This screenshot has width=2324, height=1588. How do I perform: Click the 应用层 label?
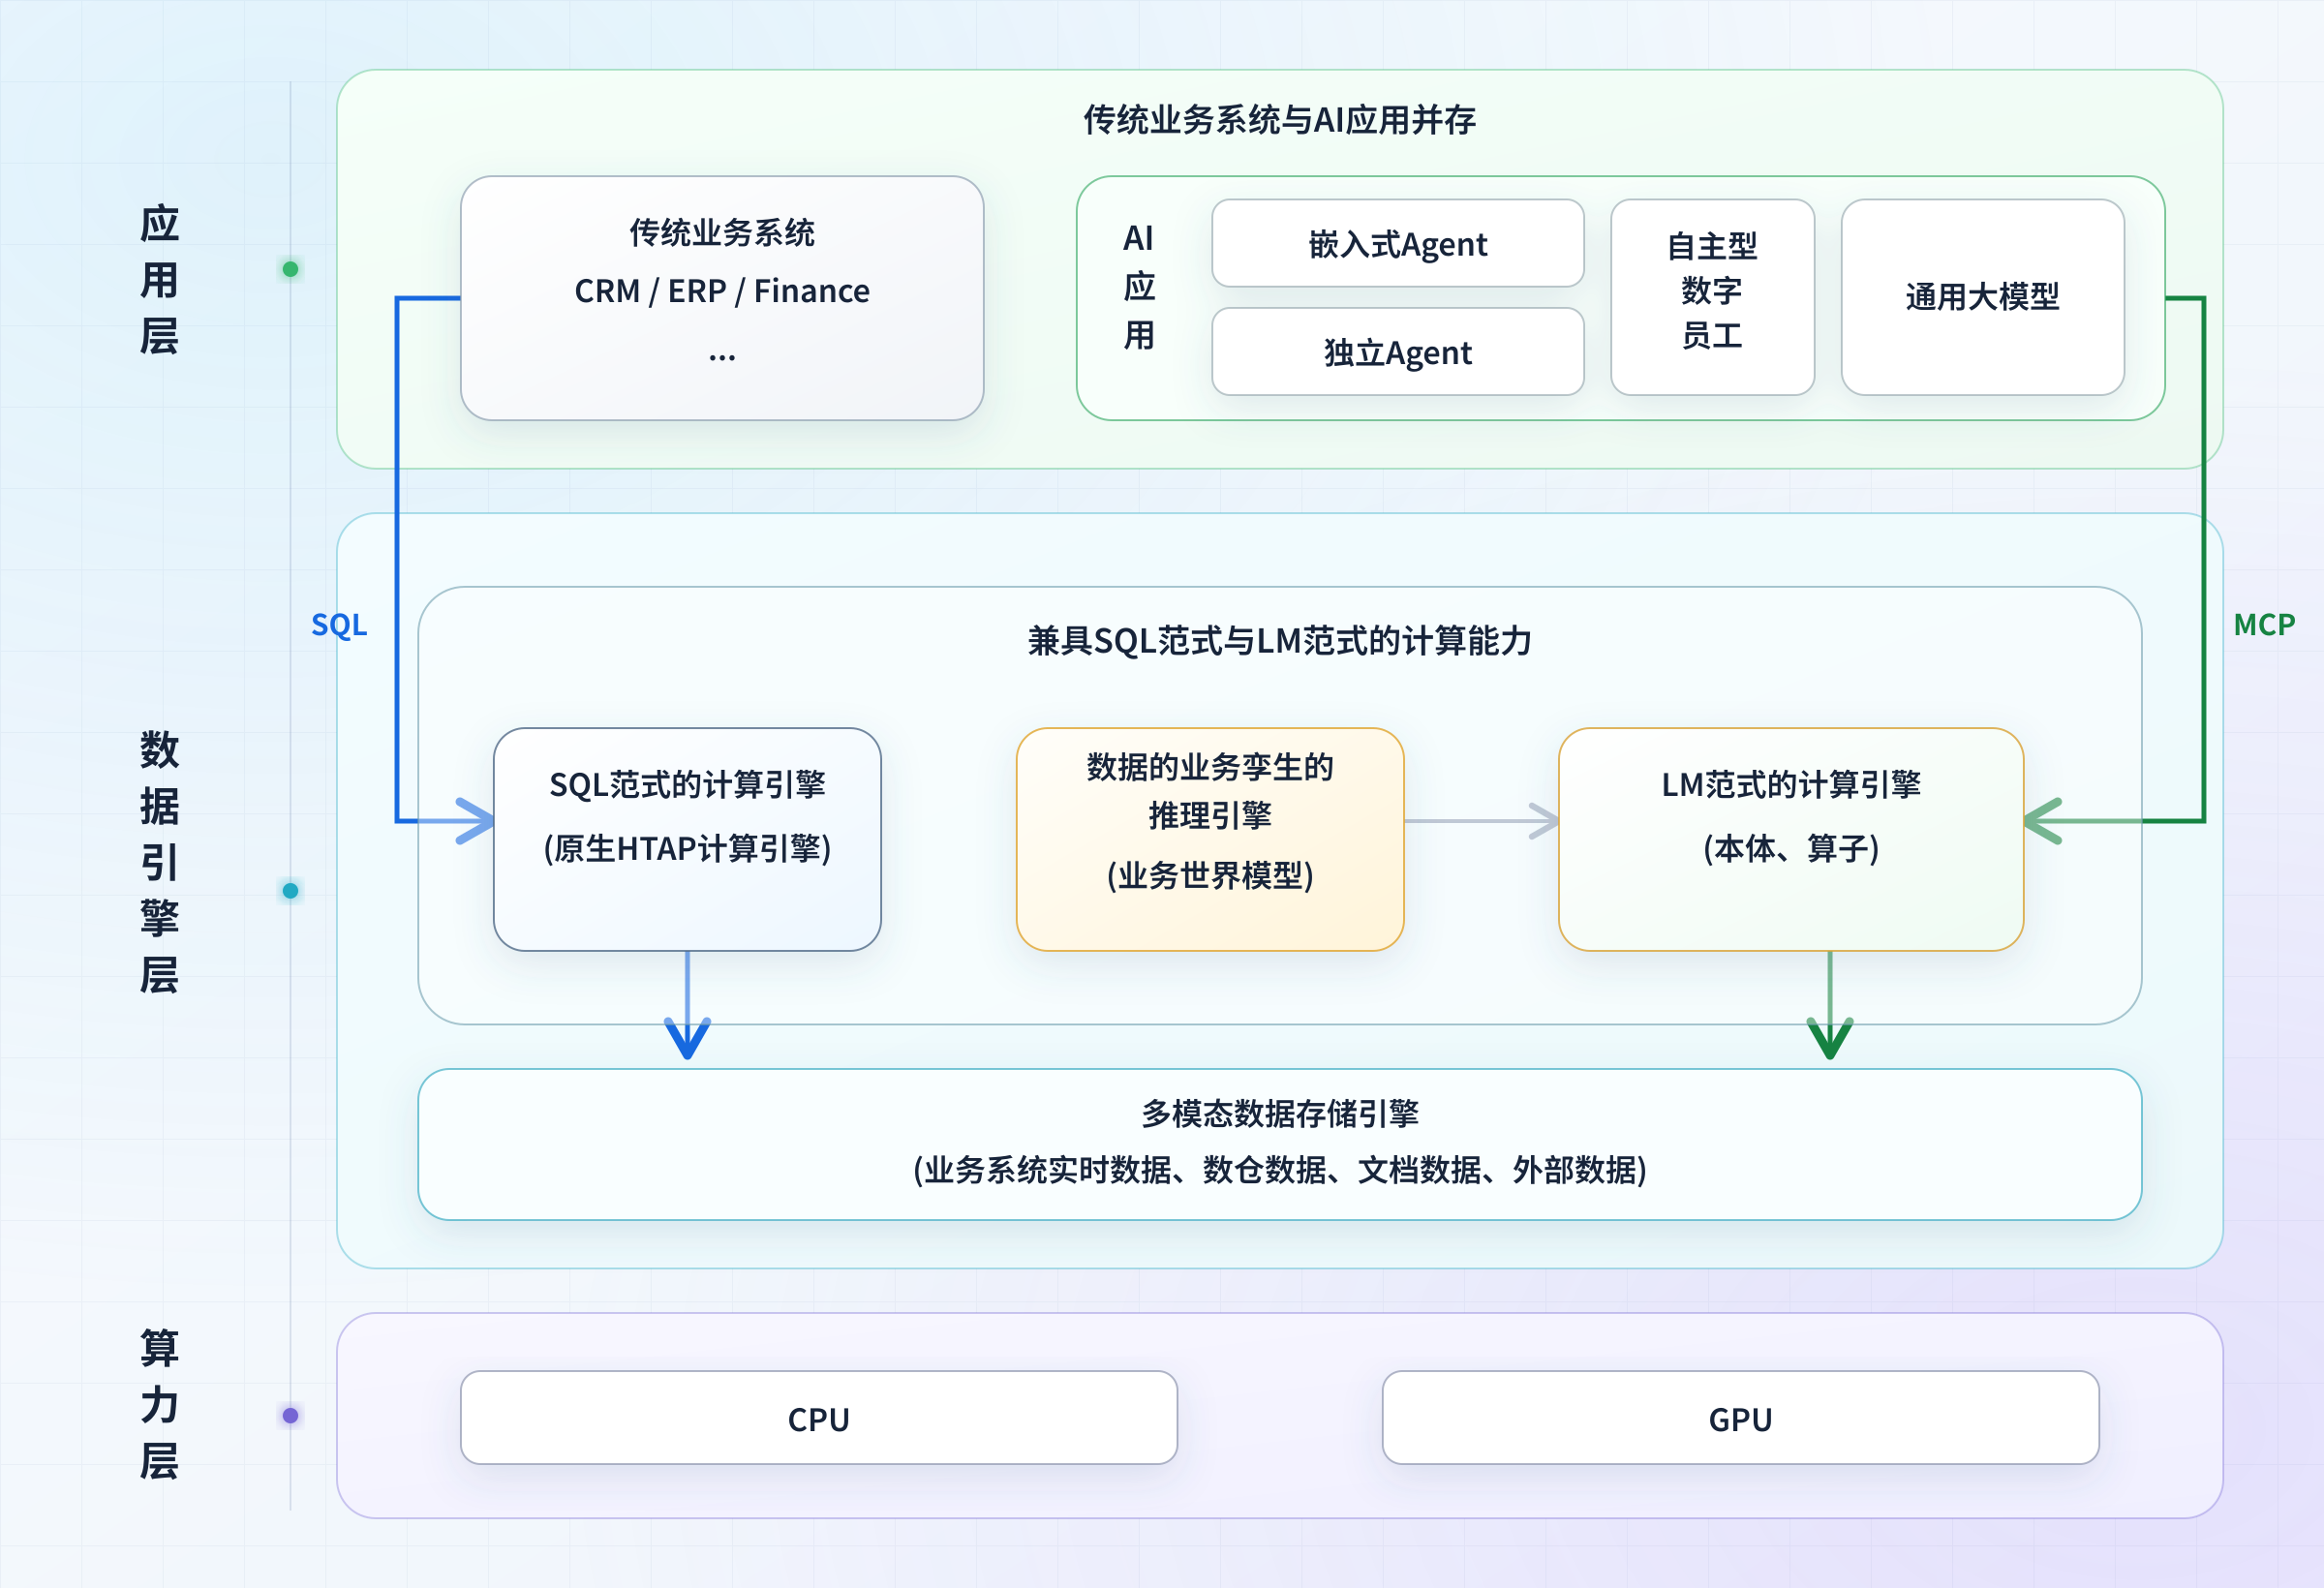159,280
